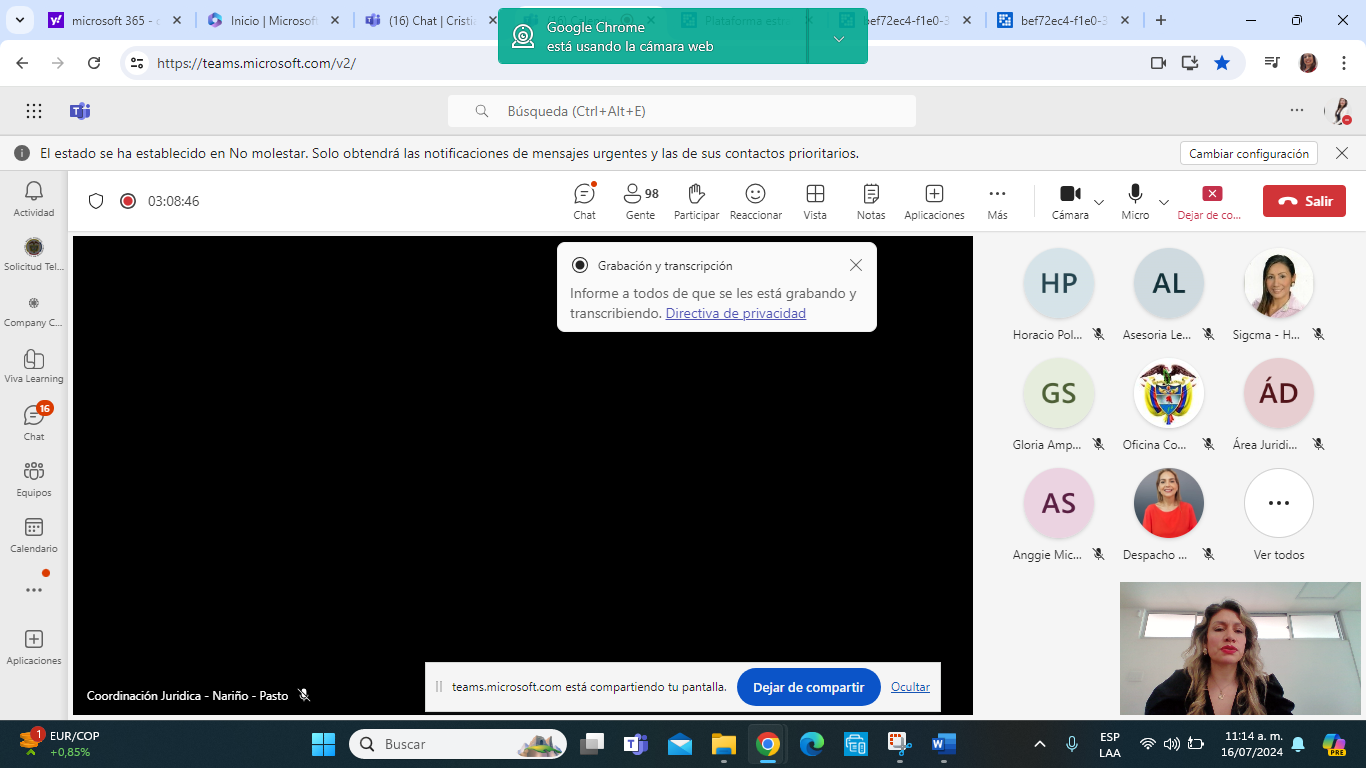Open Windows Start menu
1366x768 pixels.
323,744
